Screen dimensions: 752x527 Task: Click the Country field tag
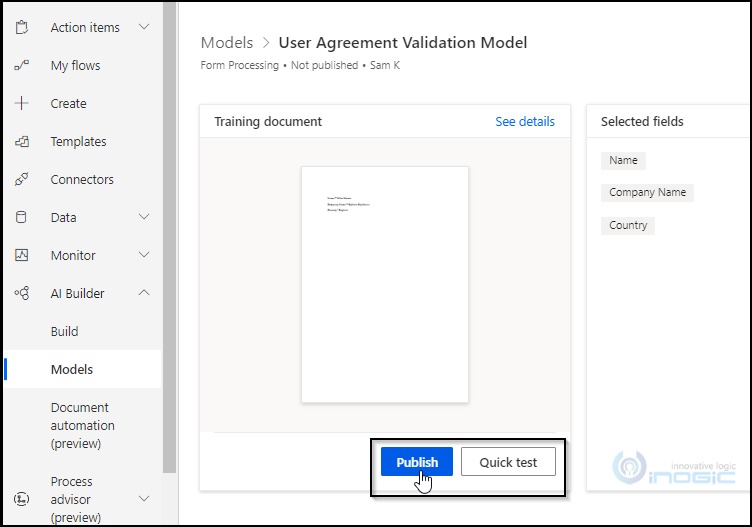pos(628,225)
